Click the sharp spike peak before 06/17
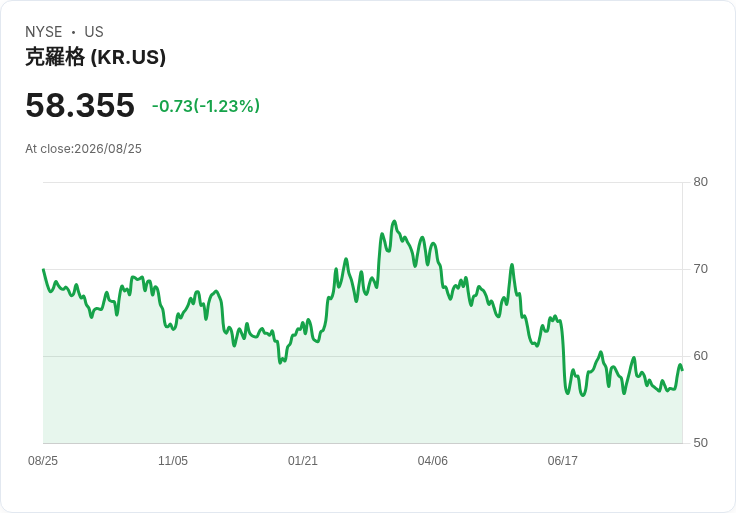Viewport: 736px width, 513px height. point(512,265)
